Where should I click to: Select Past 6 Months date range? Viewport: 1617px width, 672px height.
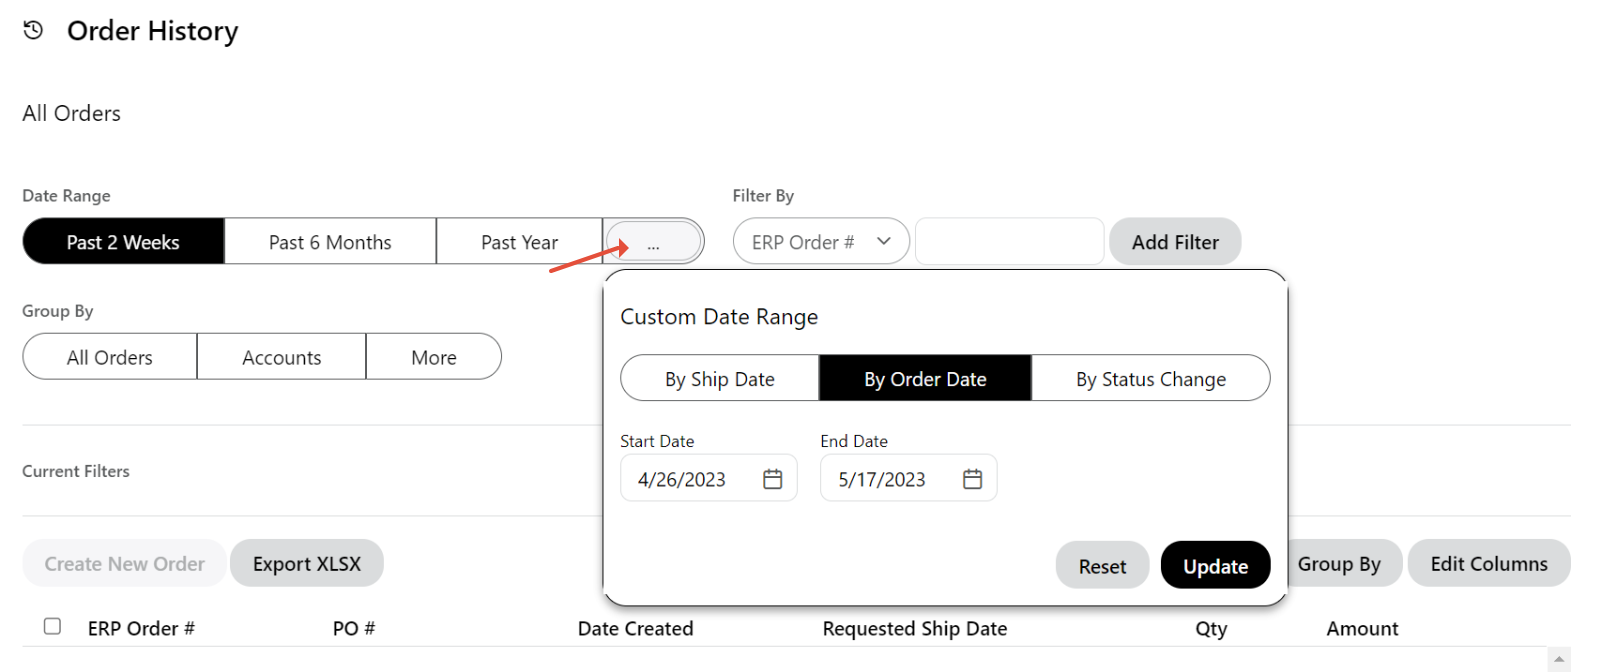pos(330,242)
